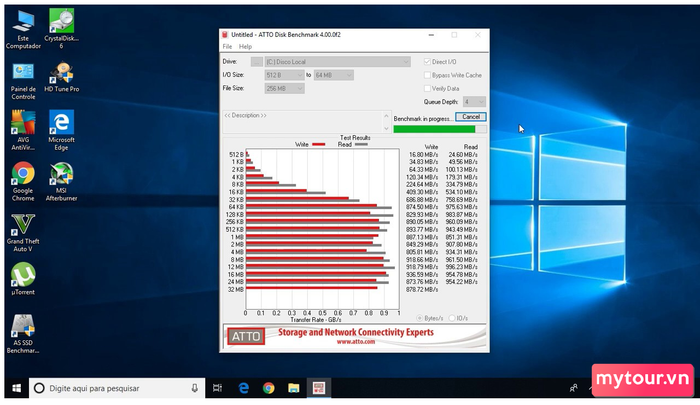Open Edge from the taskbar

tap(243, 388)
